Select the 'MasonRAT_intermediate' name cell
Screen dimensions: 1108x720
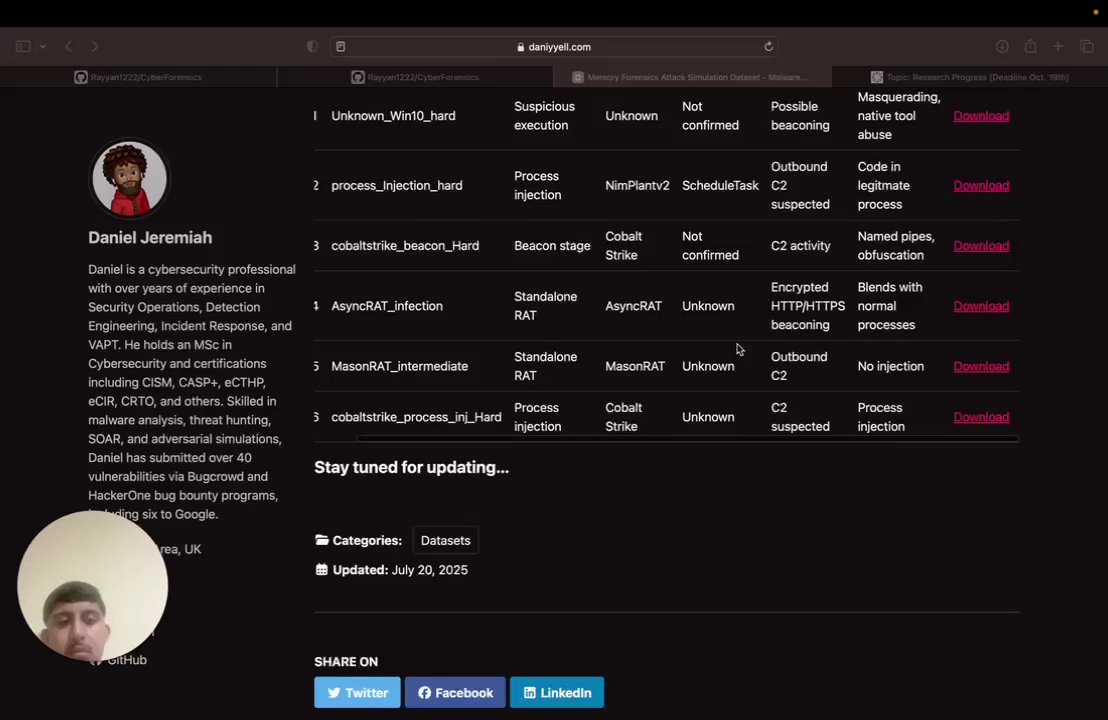pos(399,366)
